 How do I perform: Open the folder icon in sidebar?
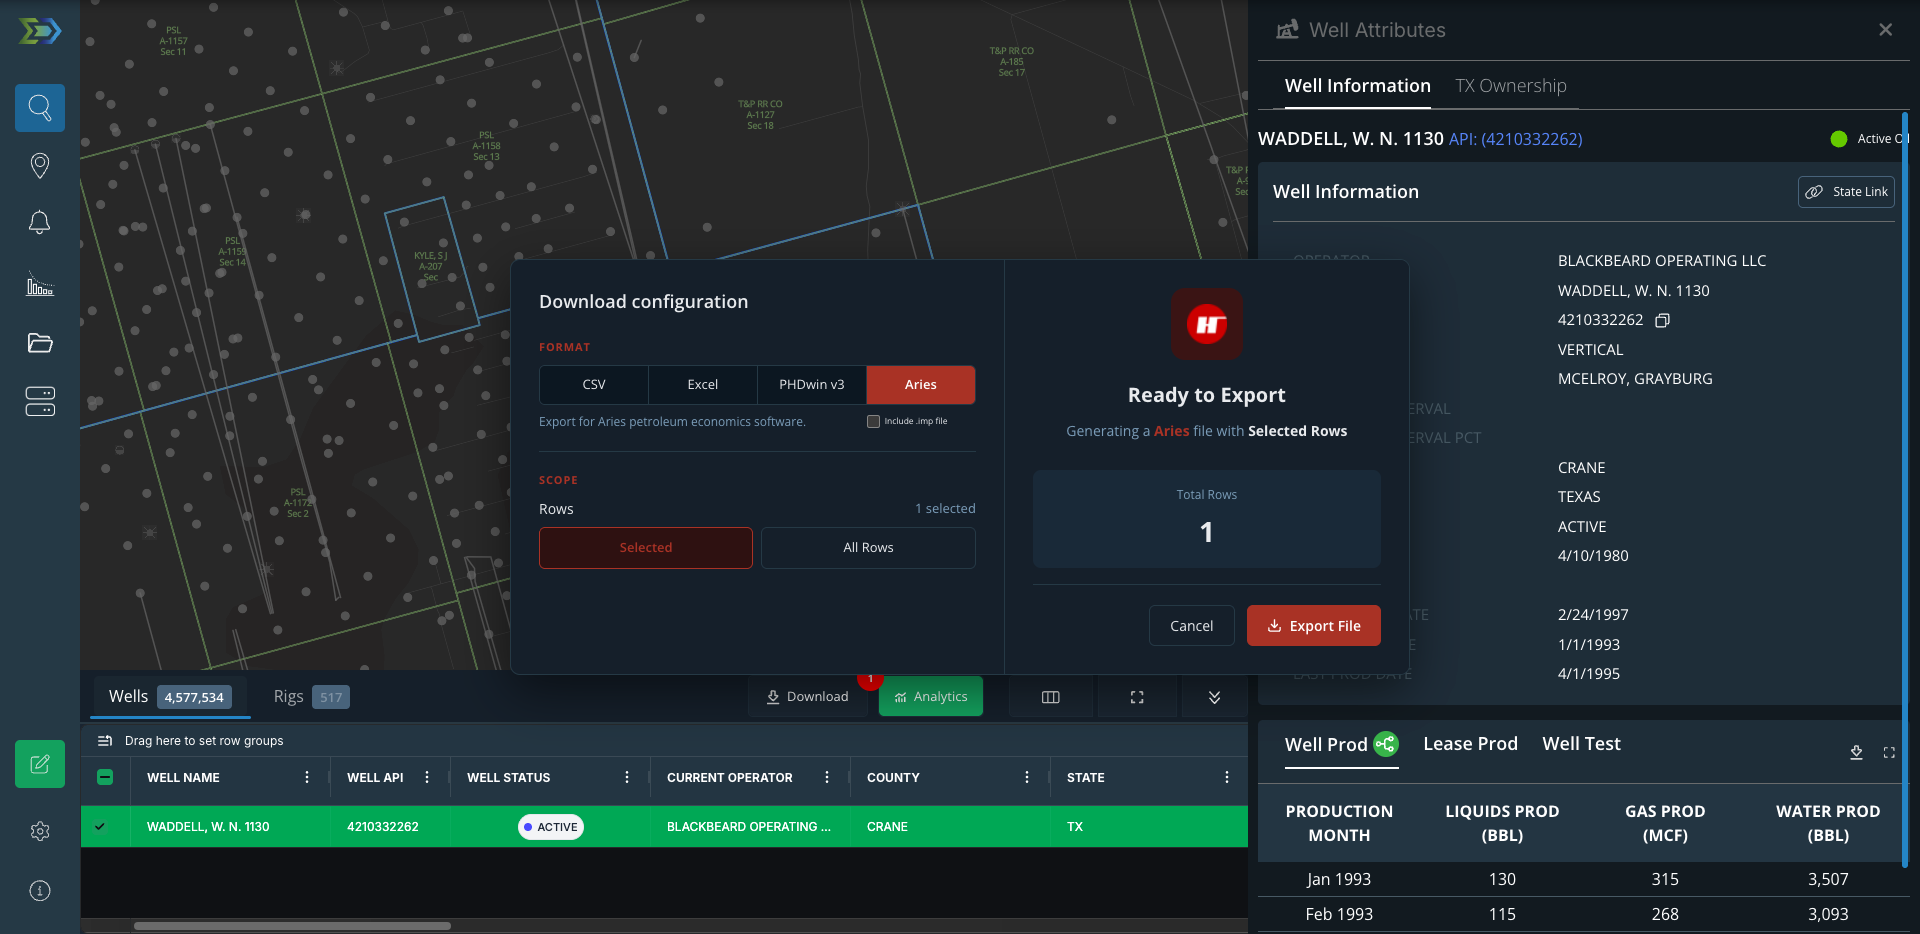pos(40,343)
